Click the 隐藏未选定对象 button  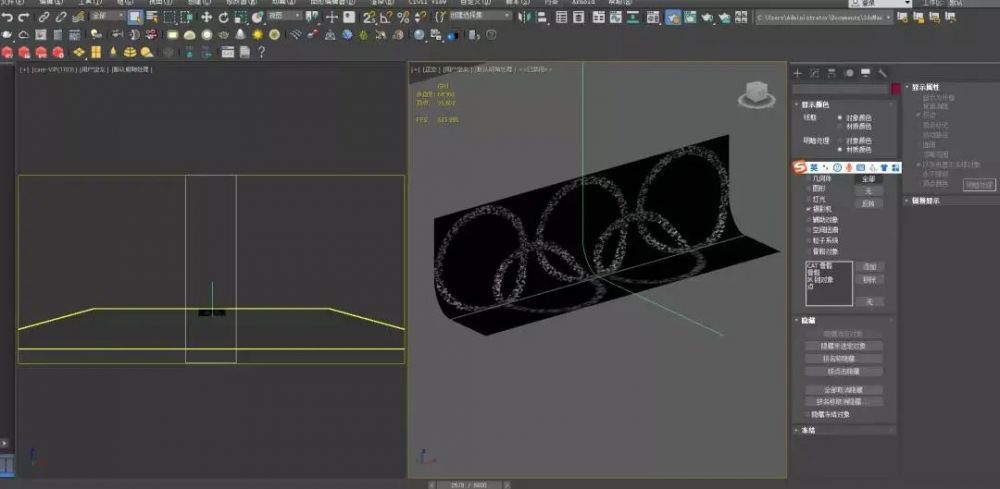844,346
